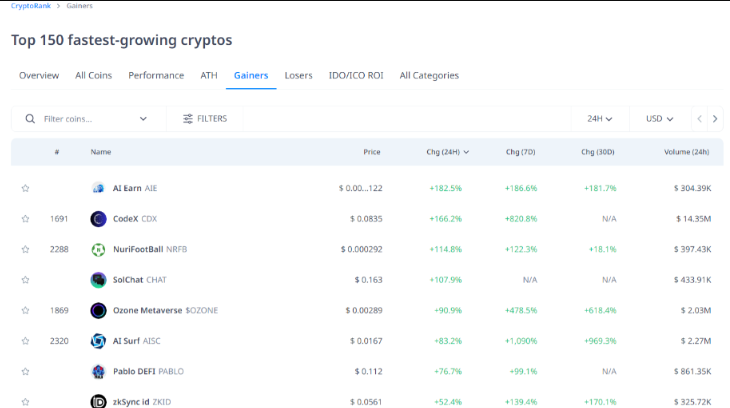
Task: Click the Pablo DEFI coin logo
Action: [98, 371]
